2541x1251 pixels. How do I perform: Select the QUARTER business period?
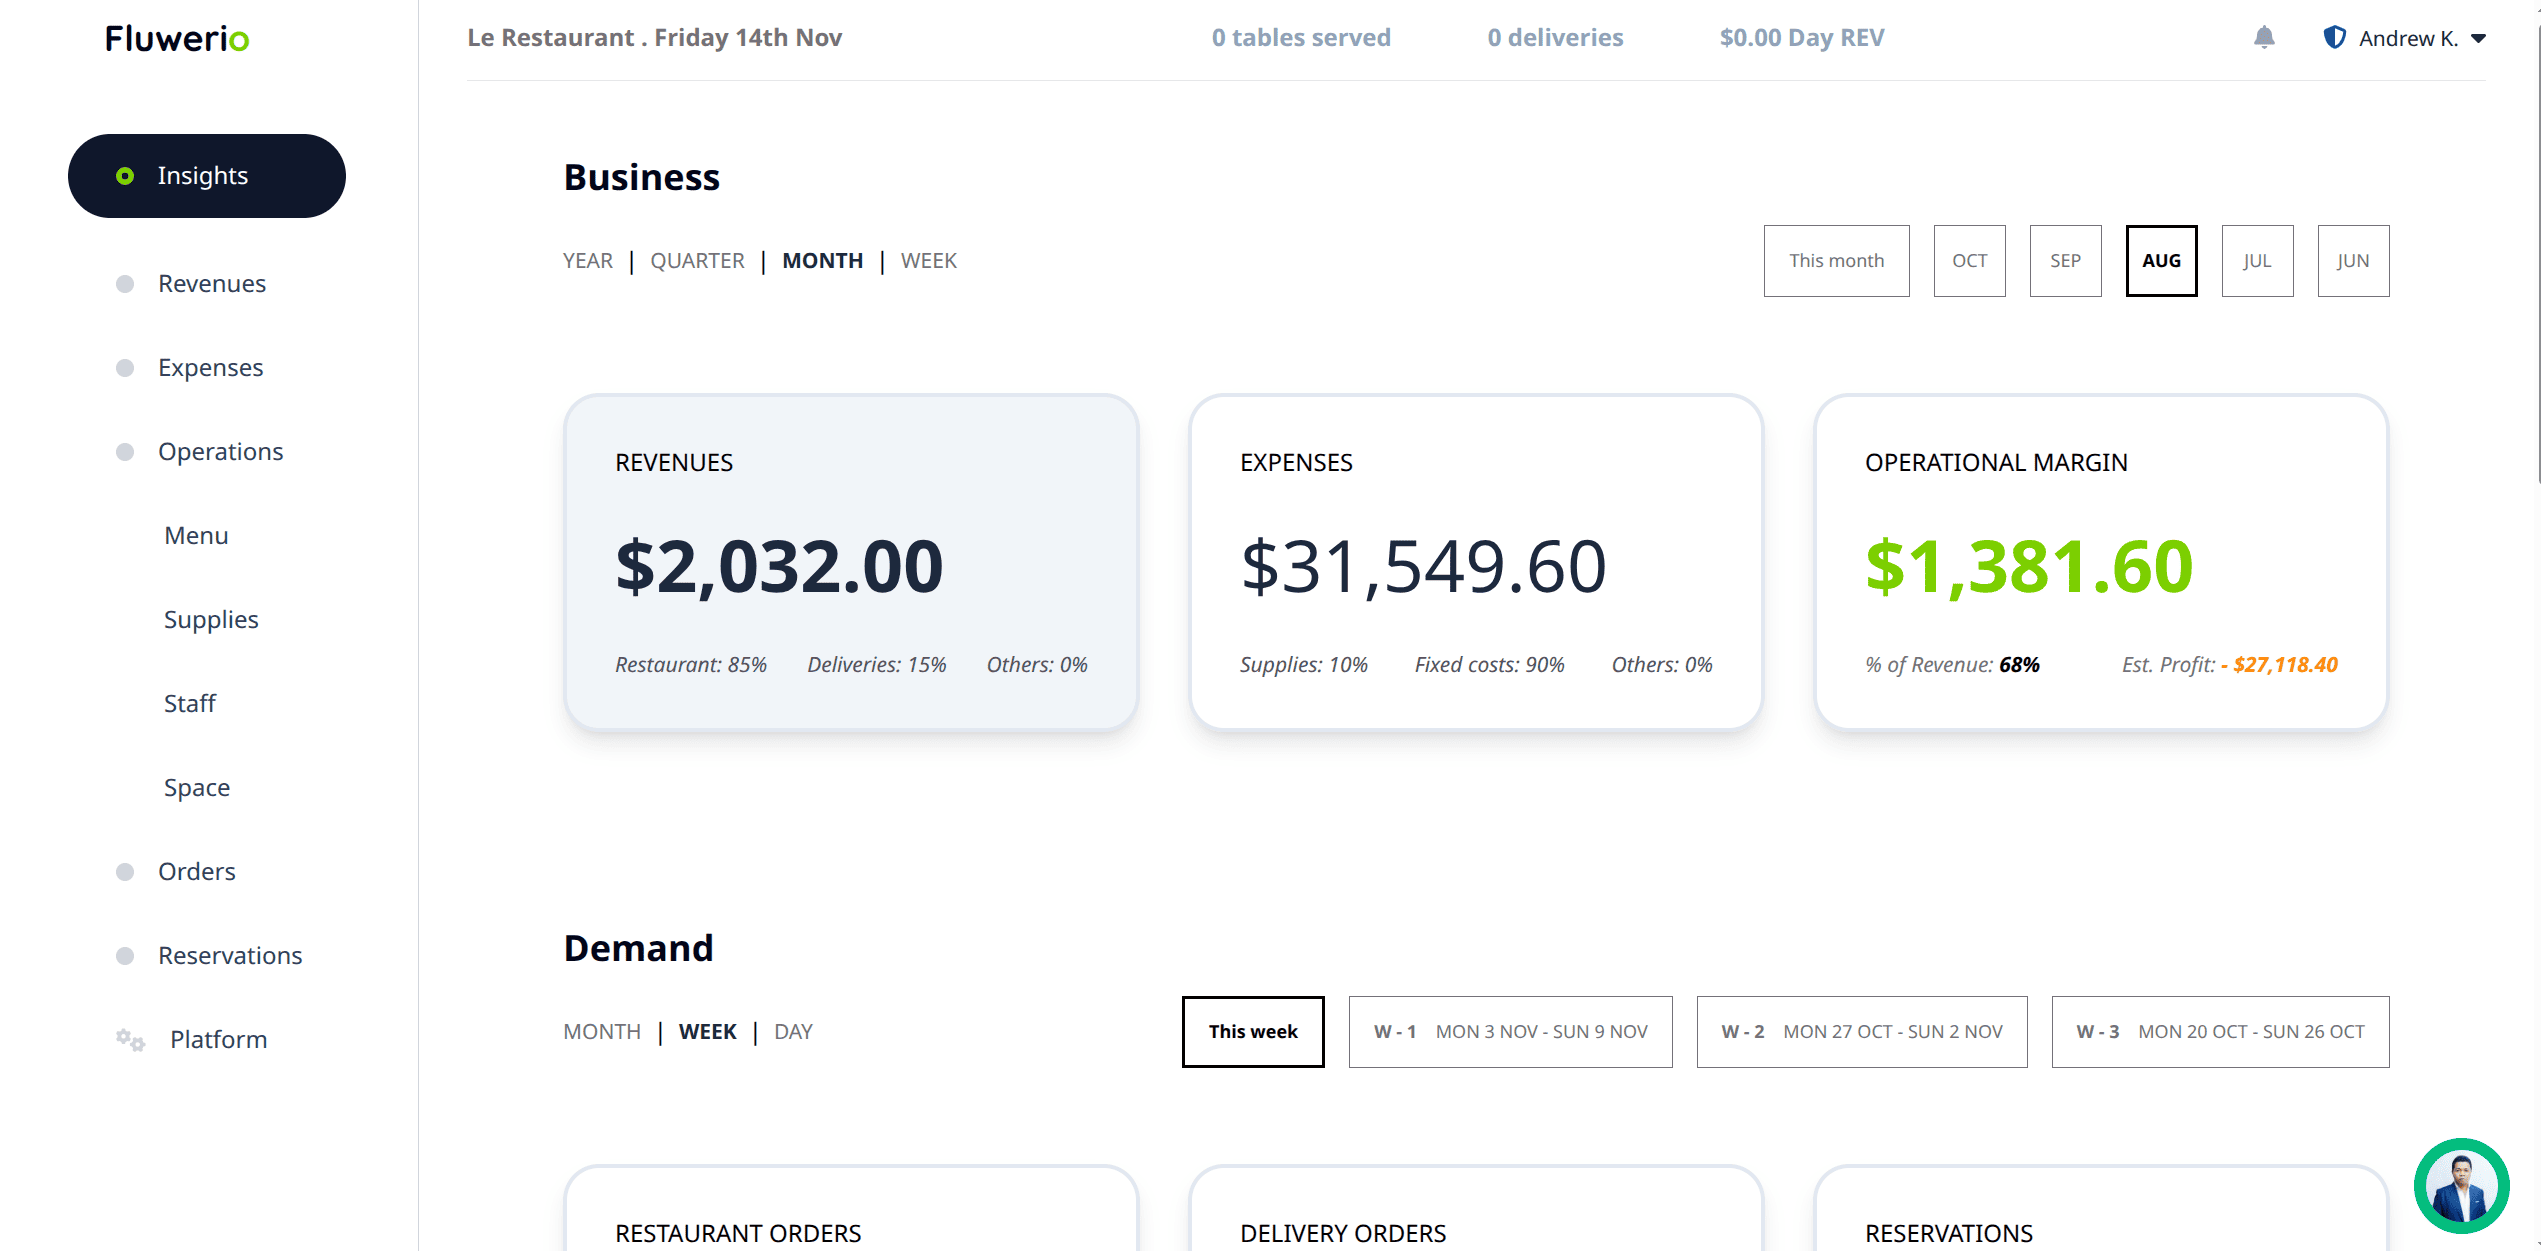coord(697,261)
